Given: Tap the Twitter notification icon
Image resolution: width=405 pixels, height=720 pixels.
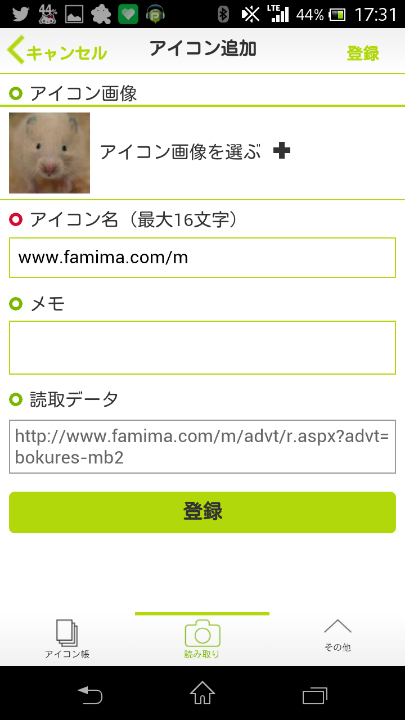Looking at the screenshot, I should (20, 15).
